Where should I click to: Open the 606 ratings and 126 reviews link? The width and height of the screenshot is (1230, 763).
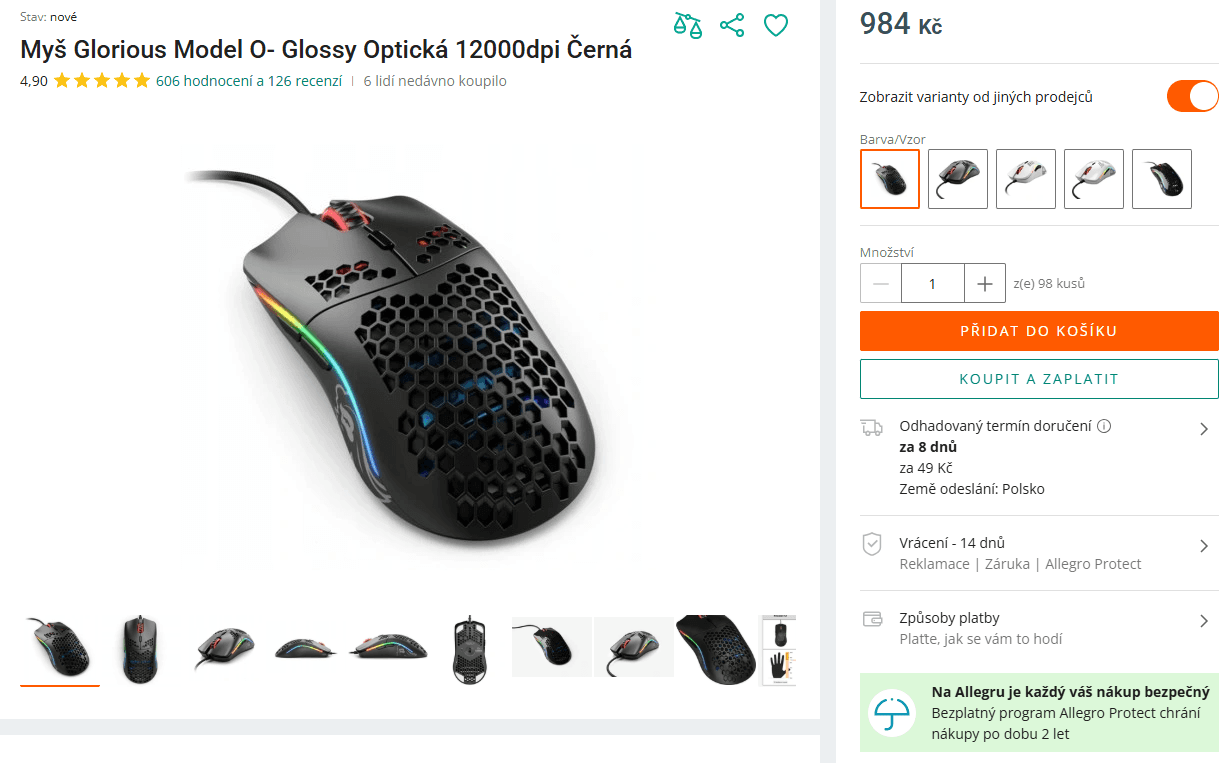(249, 81)
